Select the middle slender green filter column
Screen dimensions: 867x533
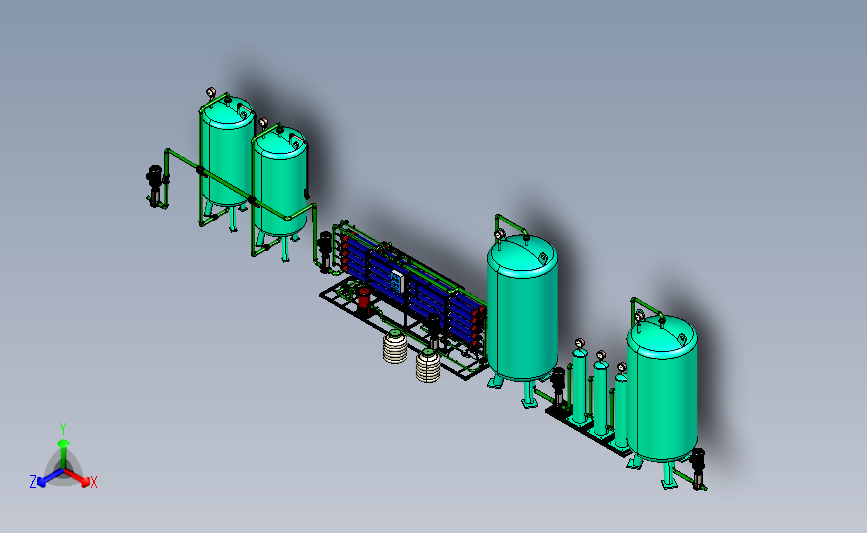(x=600, y=398)
